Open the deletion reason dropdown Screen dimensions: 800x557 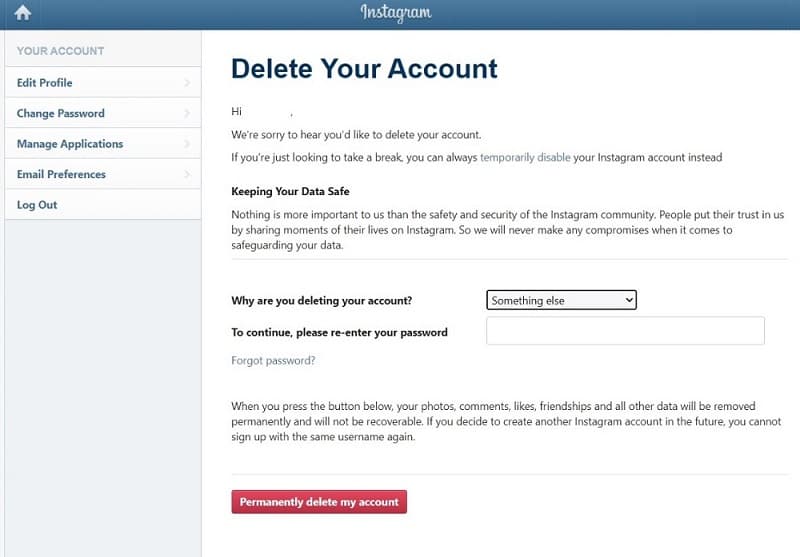(x=561, y=300)
